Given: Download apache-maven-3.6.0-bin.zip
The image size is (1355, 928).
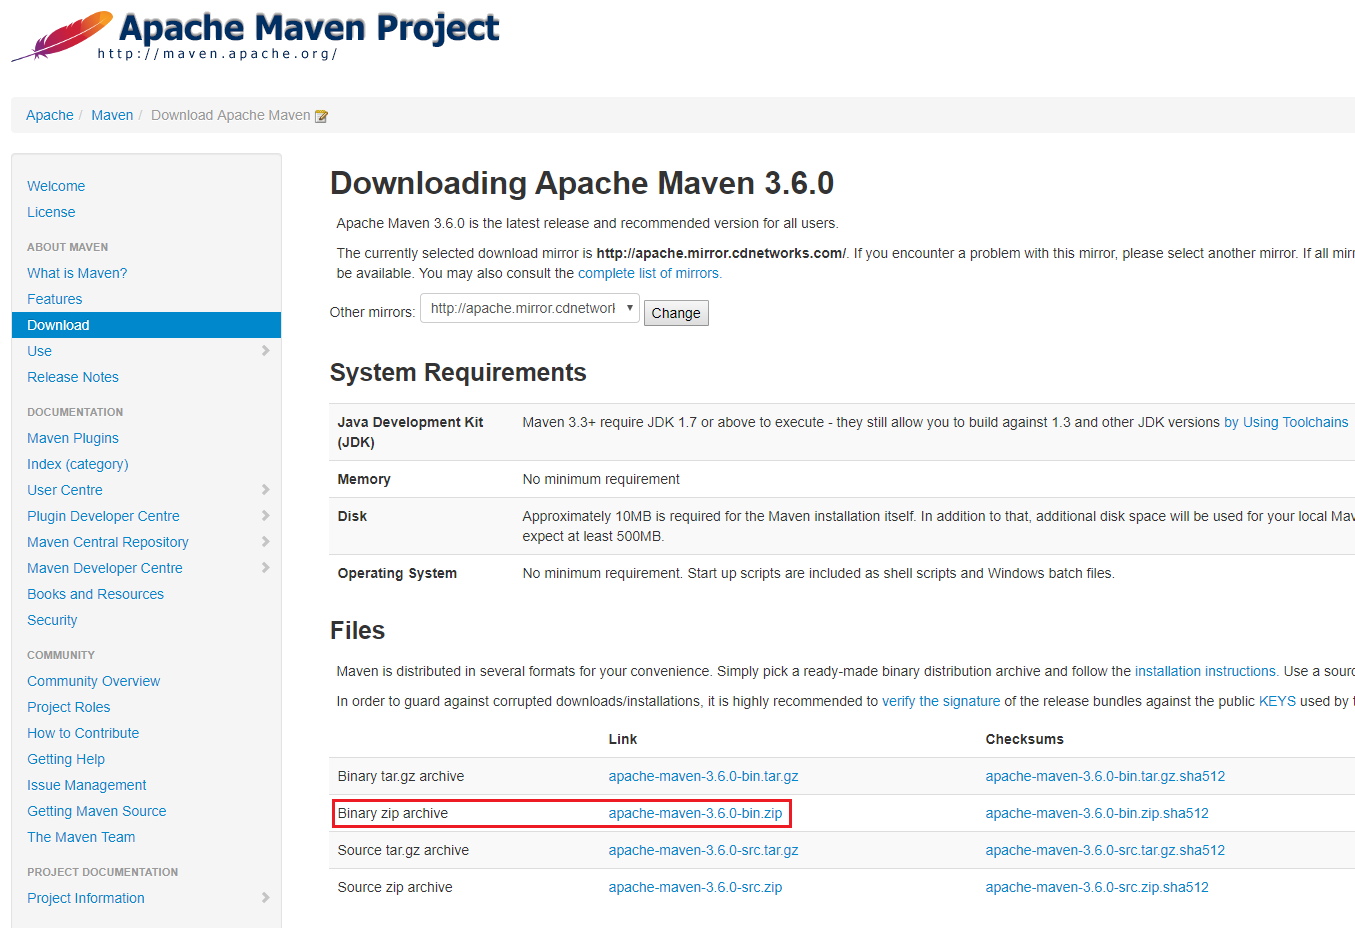Looking at the screenshot, I should coord(695,813).
